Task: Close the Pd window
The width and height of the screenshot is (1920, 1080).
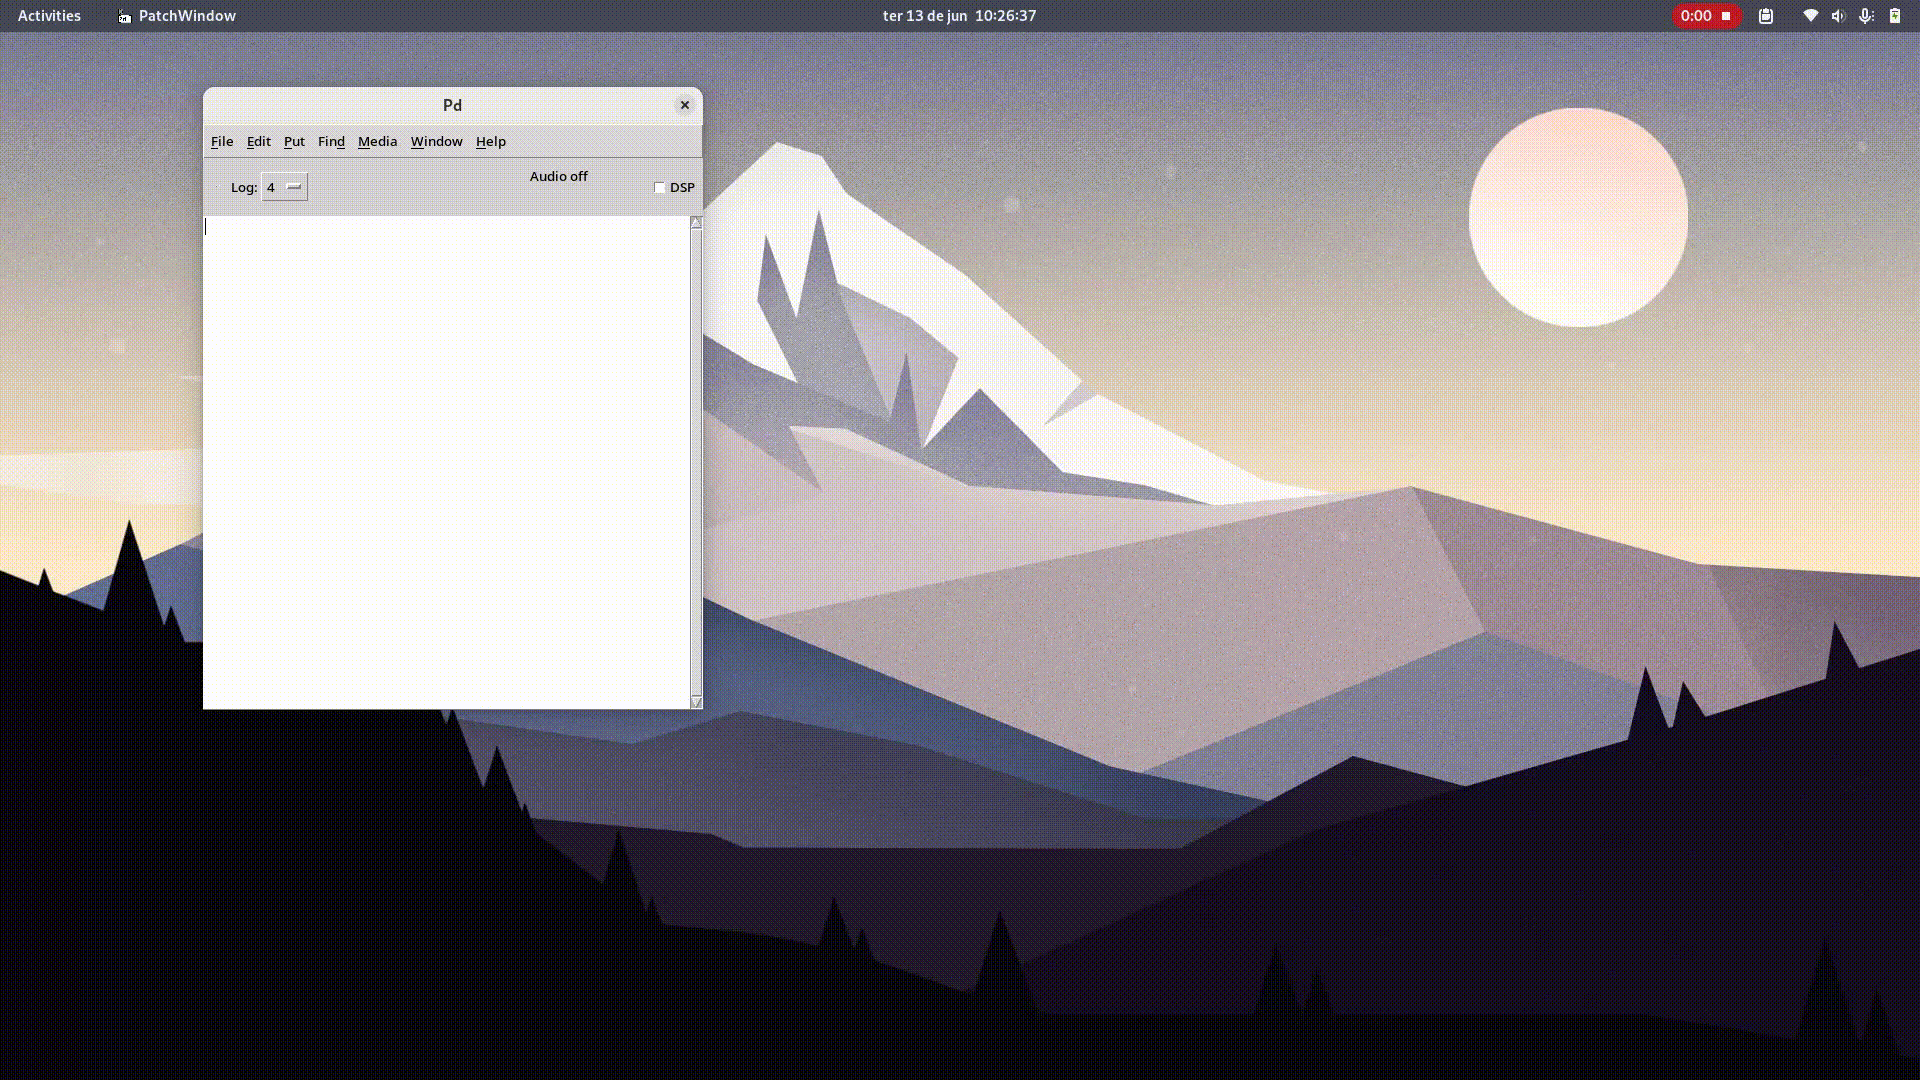Action: tap(685, 105)
